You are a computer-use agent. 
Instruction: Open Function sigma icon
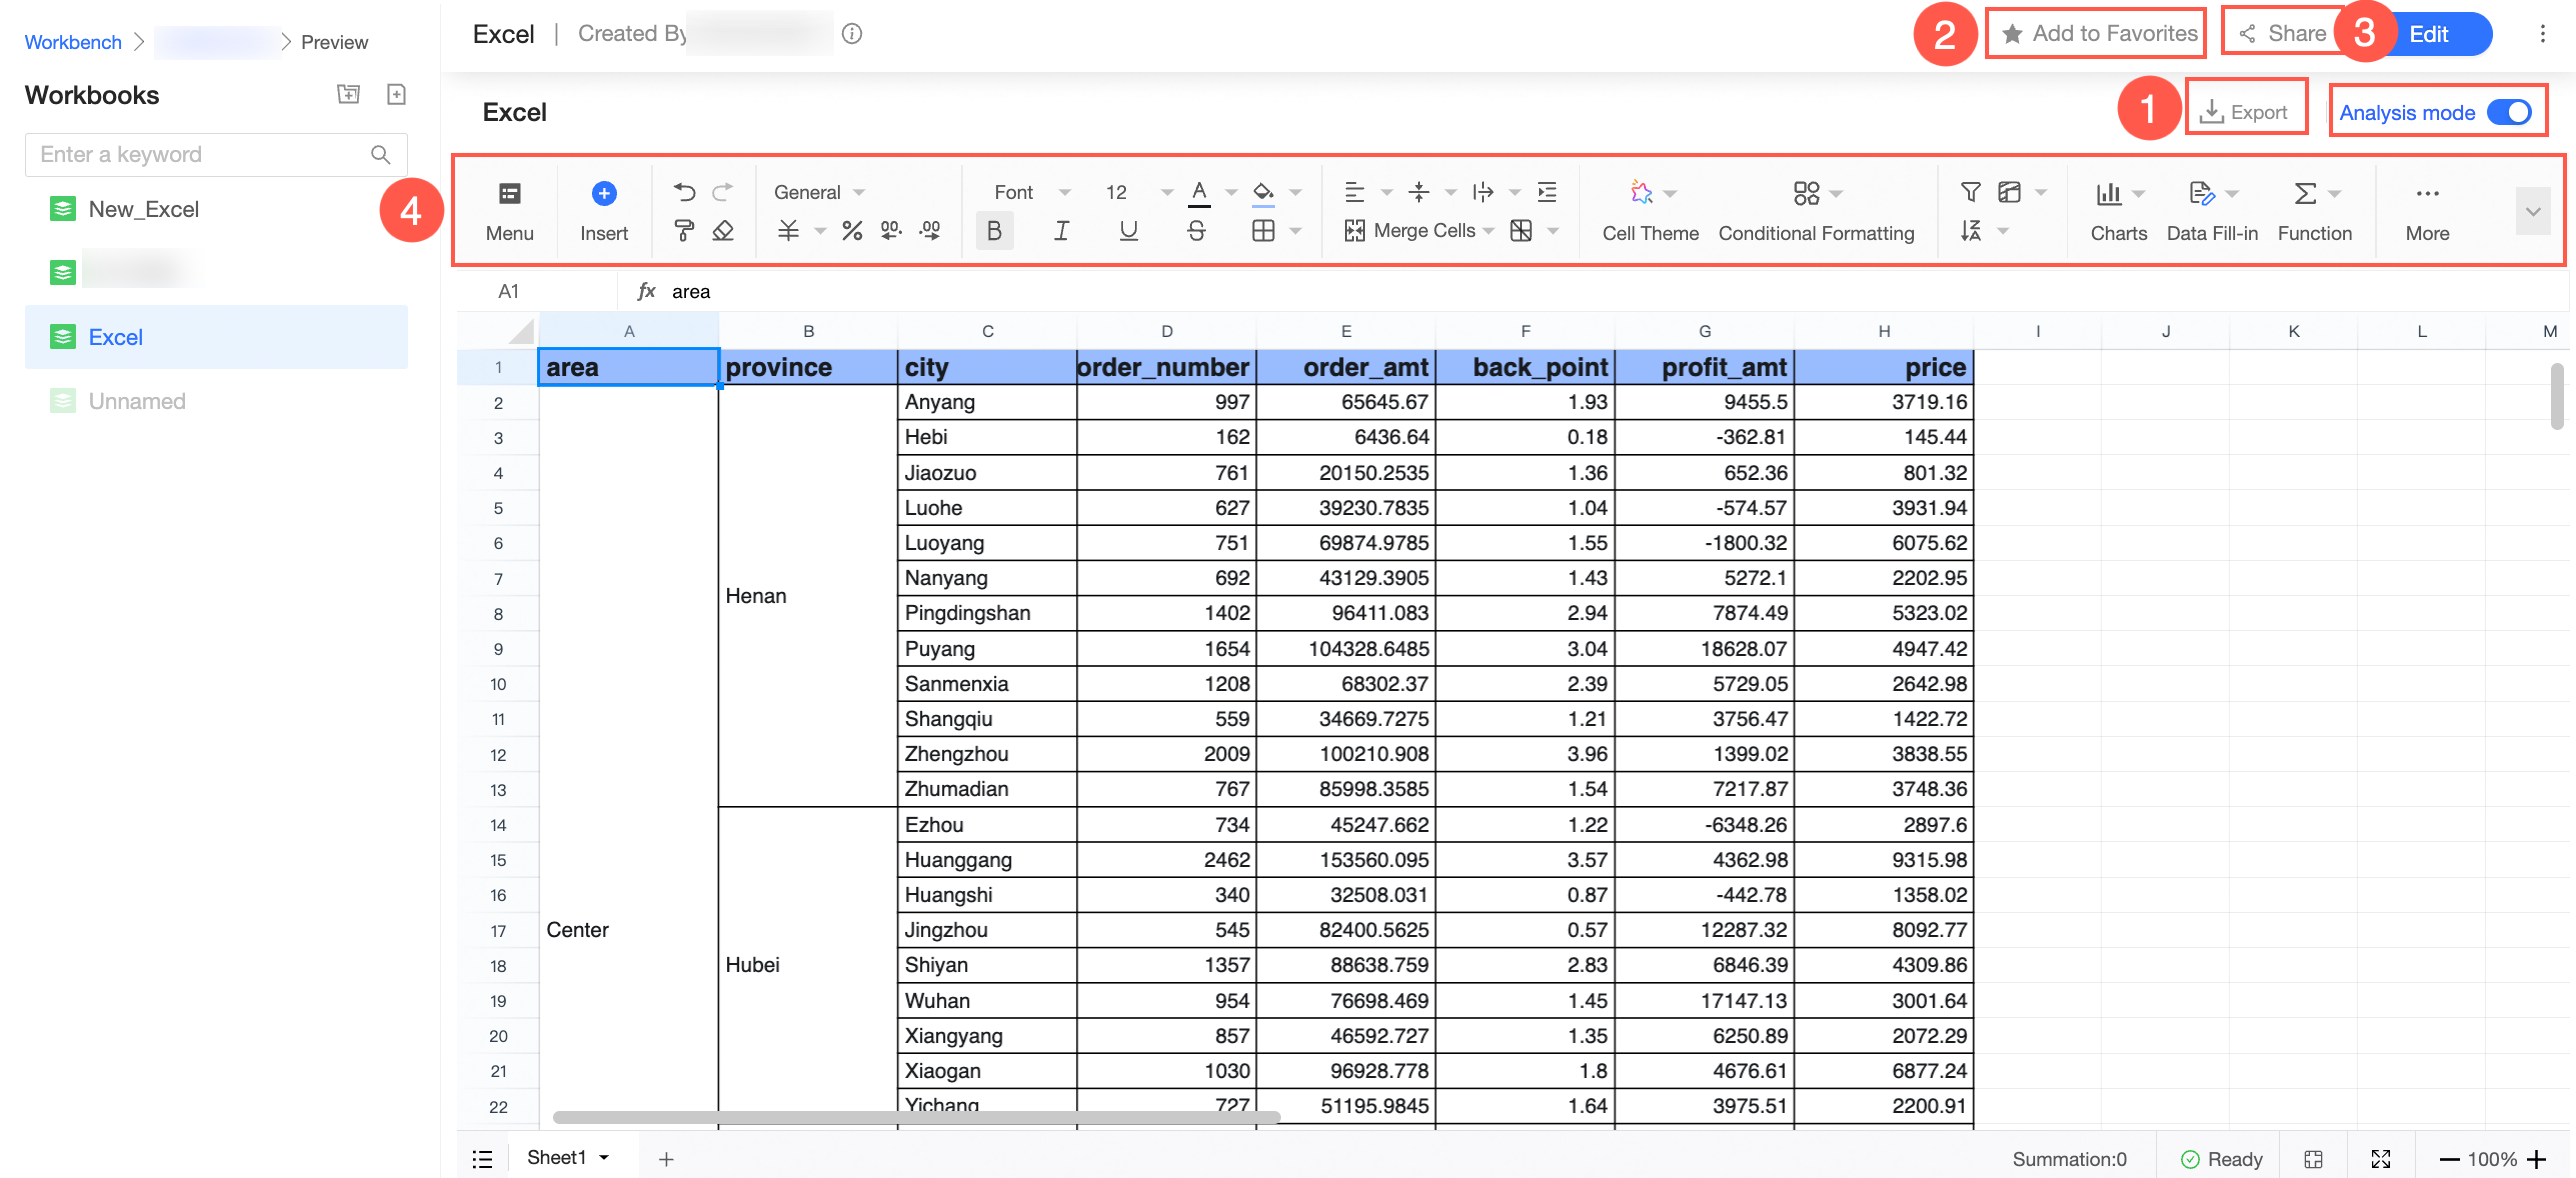click(x=2305, y=193)
